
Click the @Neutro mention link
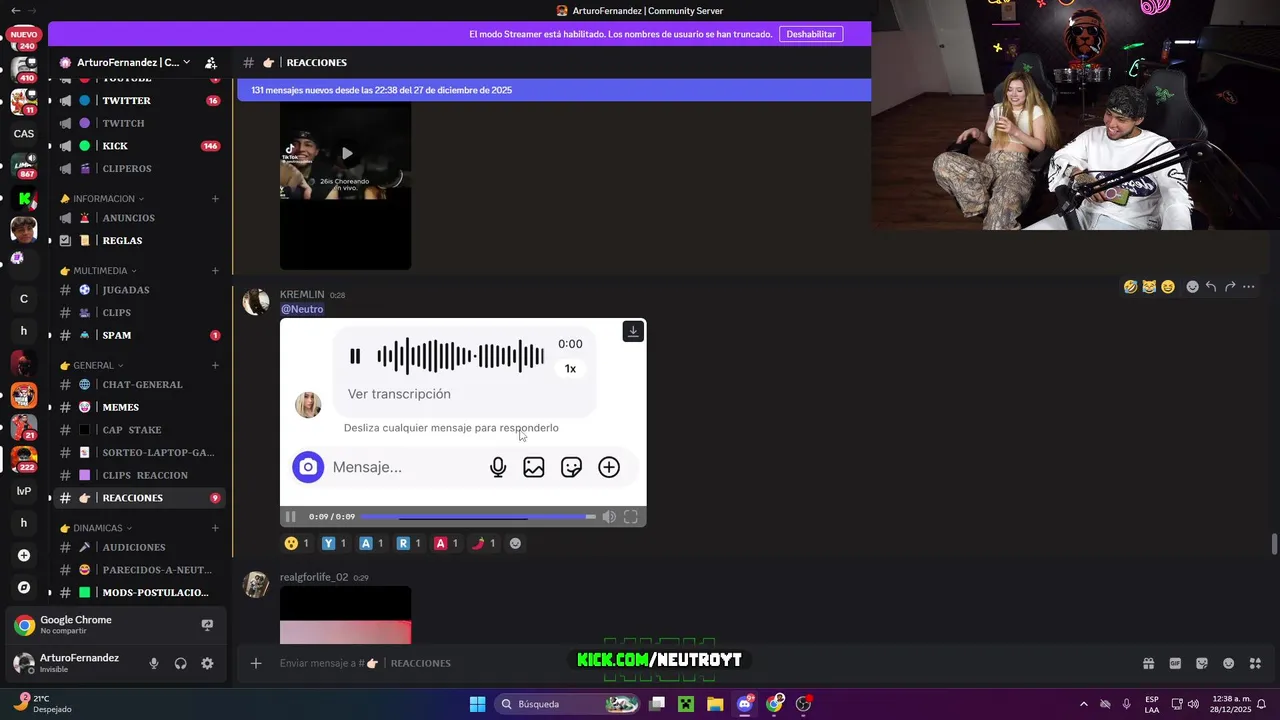tap(302, 309)
